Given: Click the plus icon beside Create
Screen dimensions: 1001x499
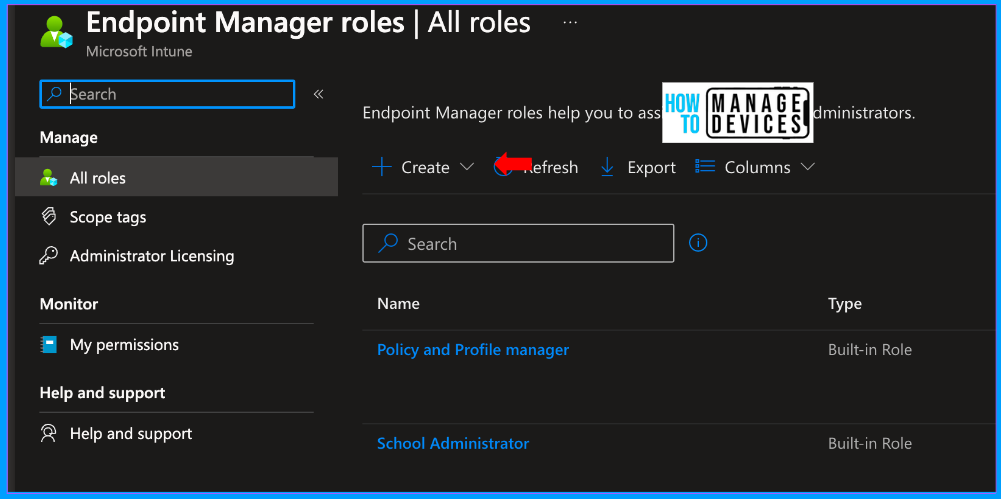Looking at the screenshot, I should click(x=382, y=167).
